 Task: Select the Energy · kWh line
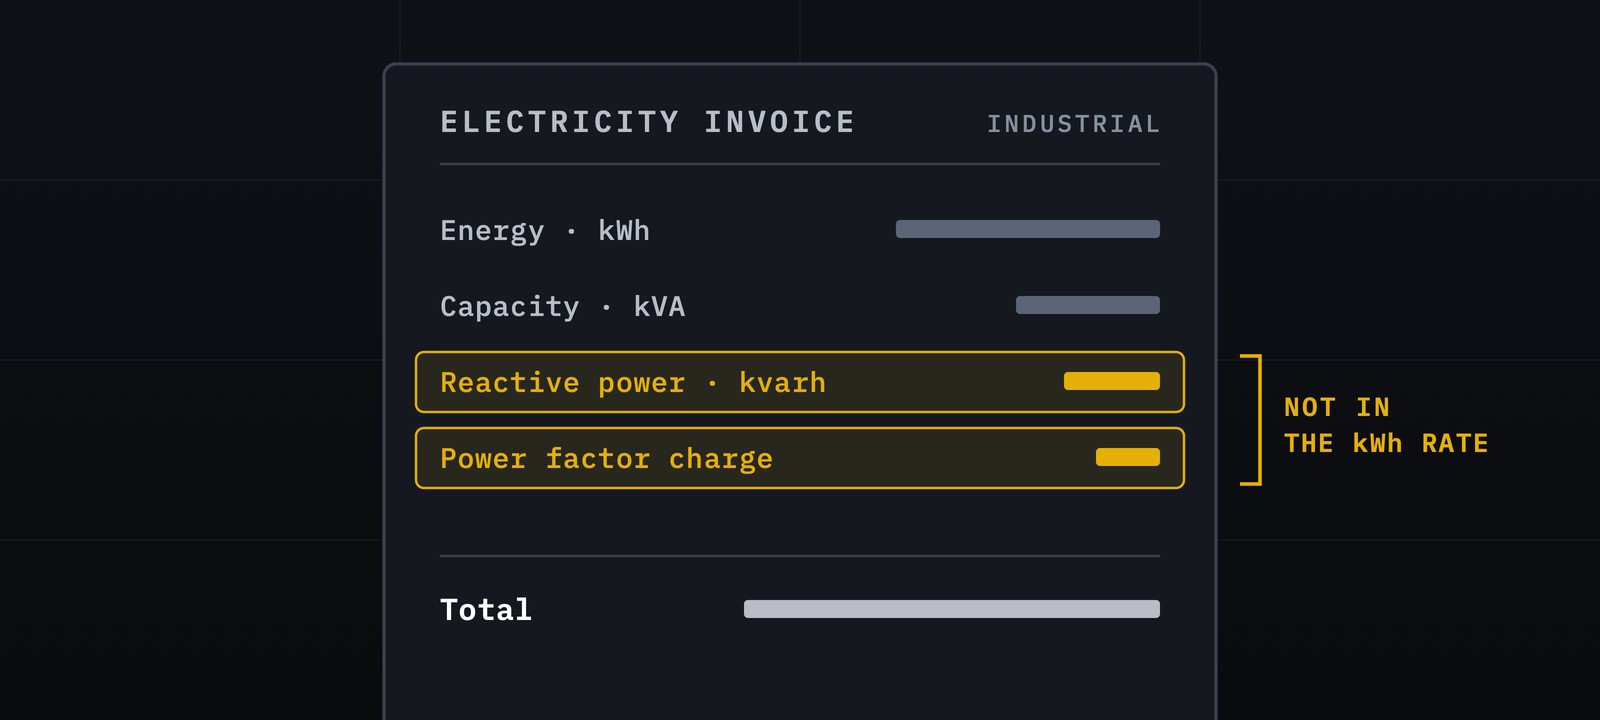click(800, 230)
